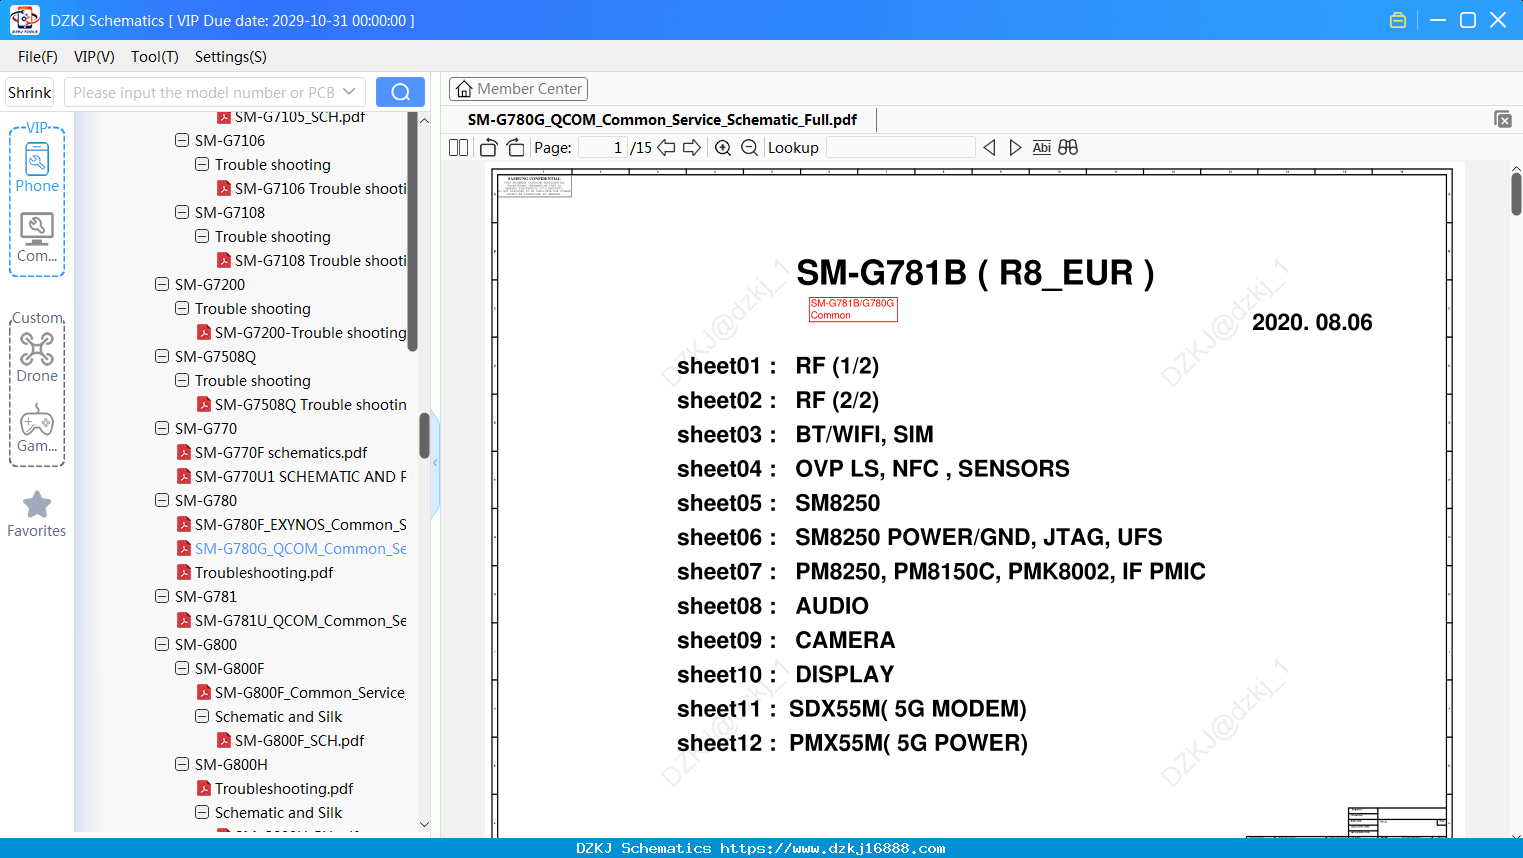
Task: Open the File(F) menu
Action: (x=38, y=57)
